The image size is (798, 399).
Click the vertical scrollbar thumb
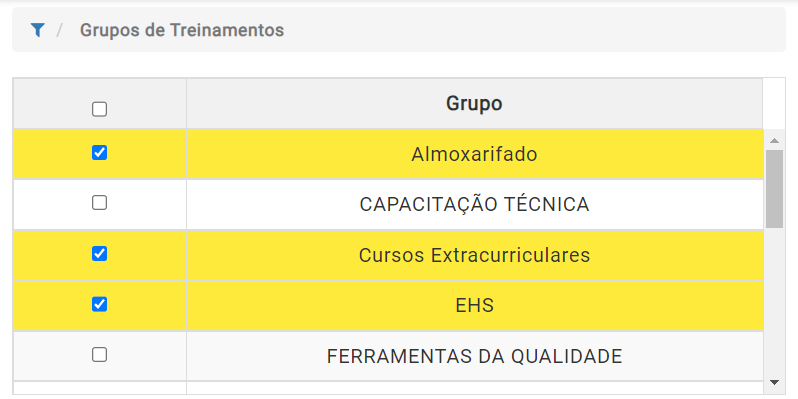(x=775, y=189)
